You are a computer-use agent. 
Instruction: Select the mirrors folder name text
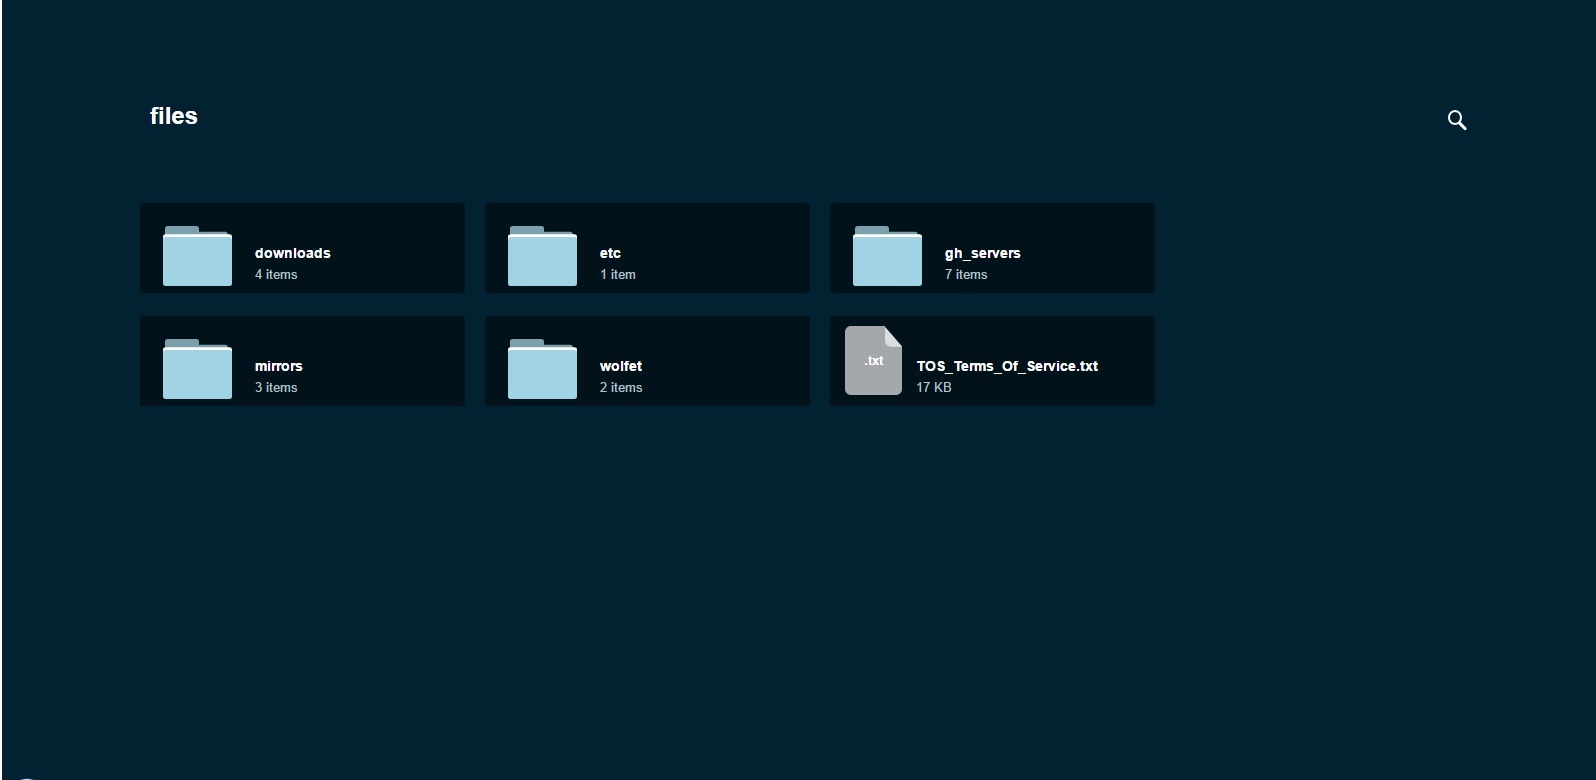[x=278, y=366]
